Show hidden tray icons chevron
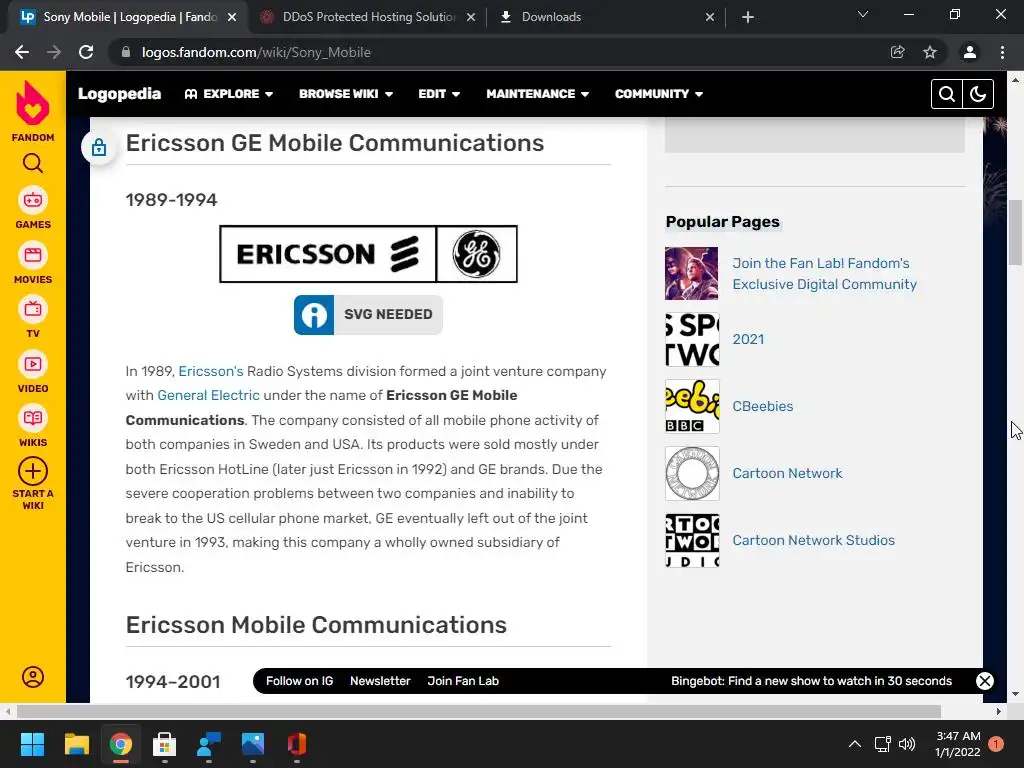This screenshot has width=1024, height=768. tap(854, 744)
